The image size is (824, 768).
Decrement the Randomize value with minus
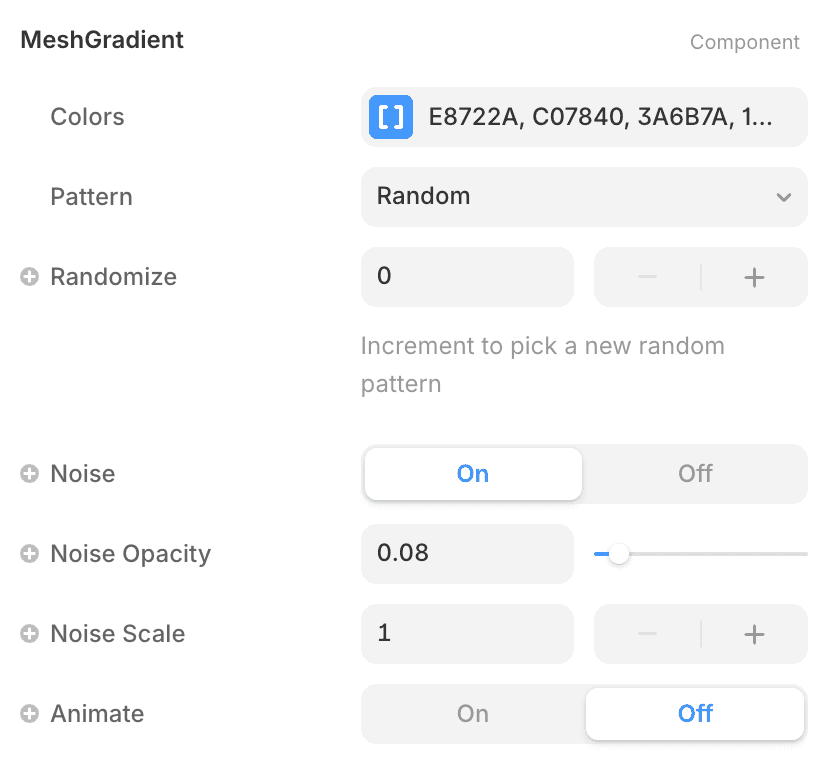point(647,277)
